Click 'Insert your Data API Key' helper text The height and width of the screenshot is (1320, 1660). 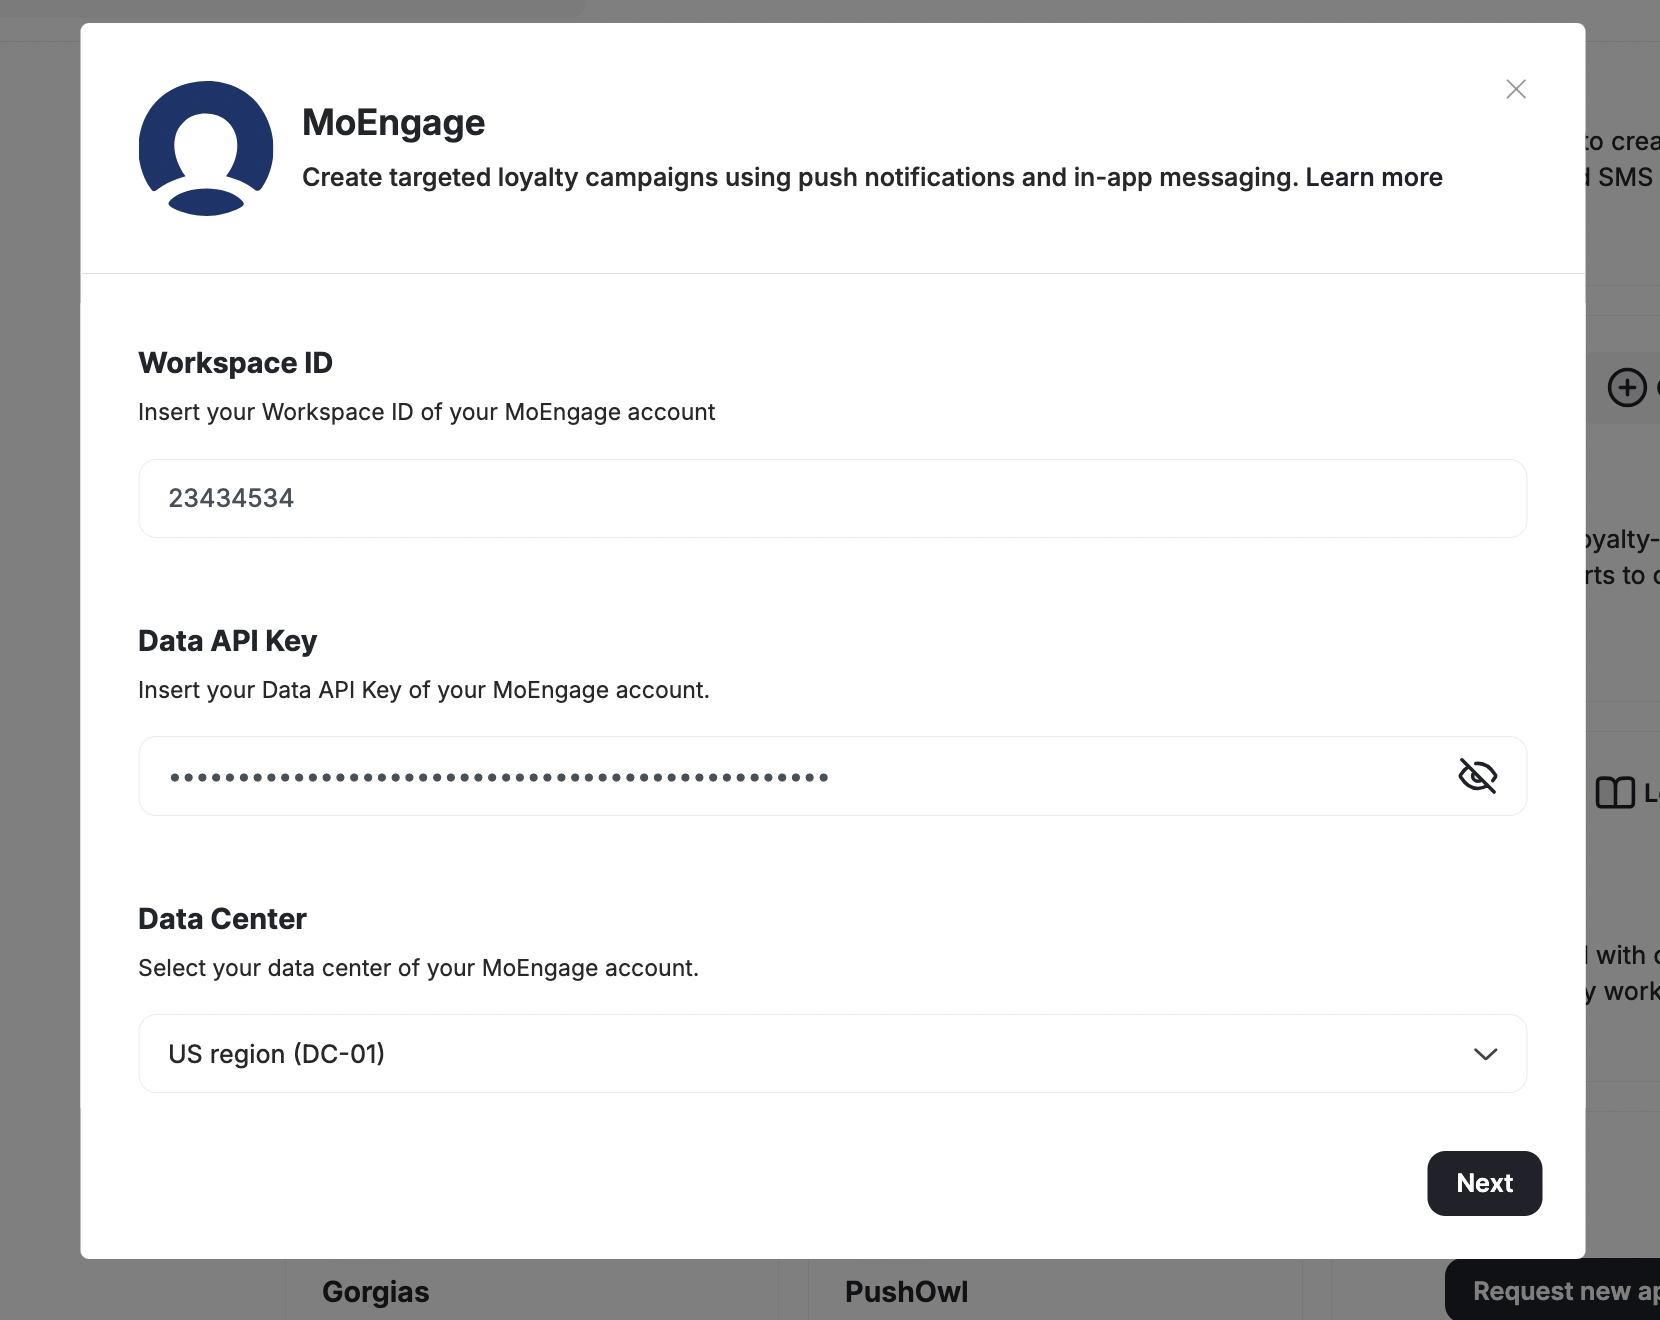(423, 690)
